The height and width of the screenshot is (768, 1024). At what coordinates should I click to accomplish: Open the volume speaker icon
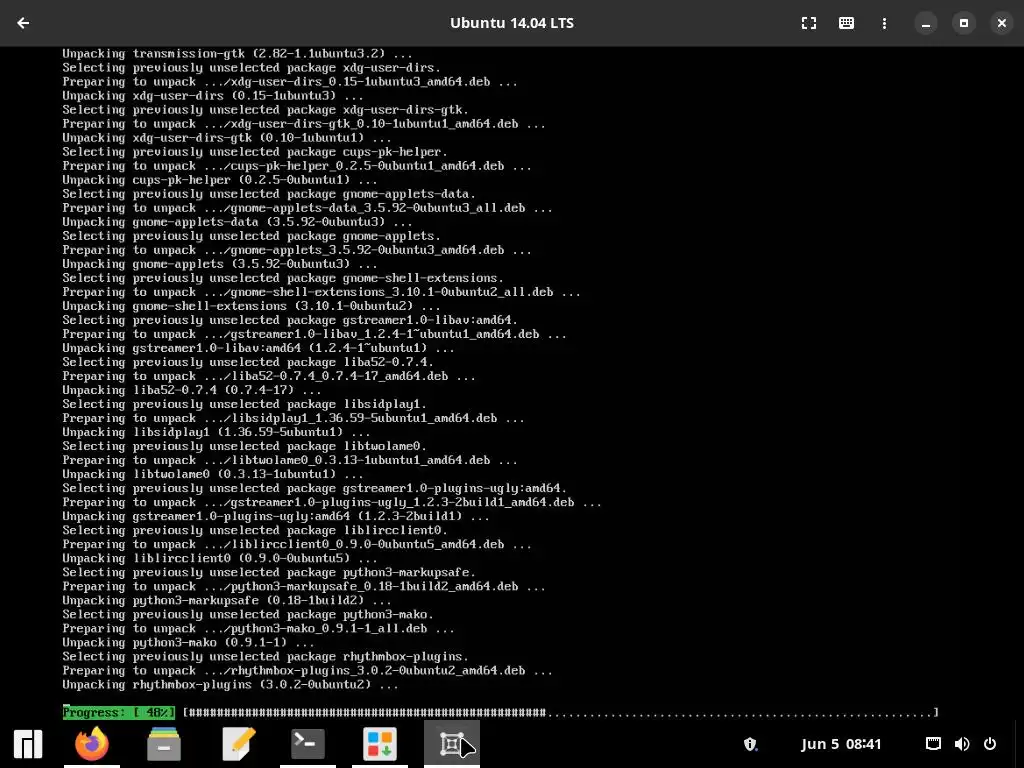pos(962,744)
